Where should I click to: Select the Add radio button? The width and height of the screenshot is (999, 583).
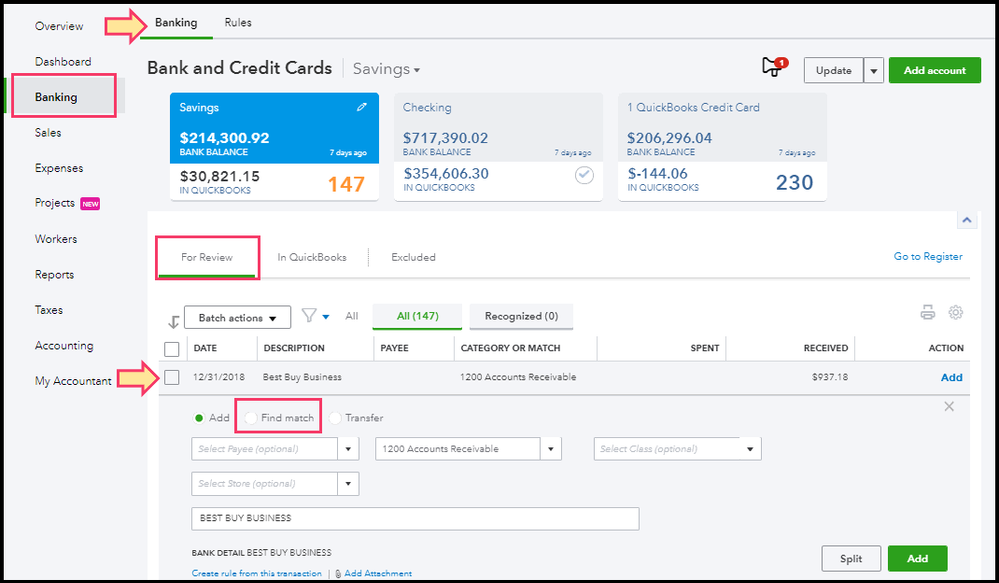point(199,418)
